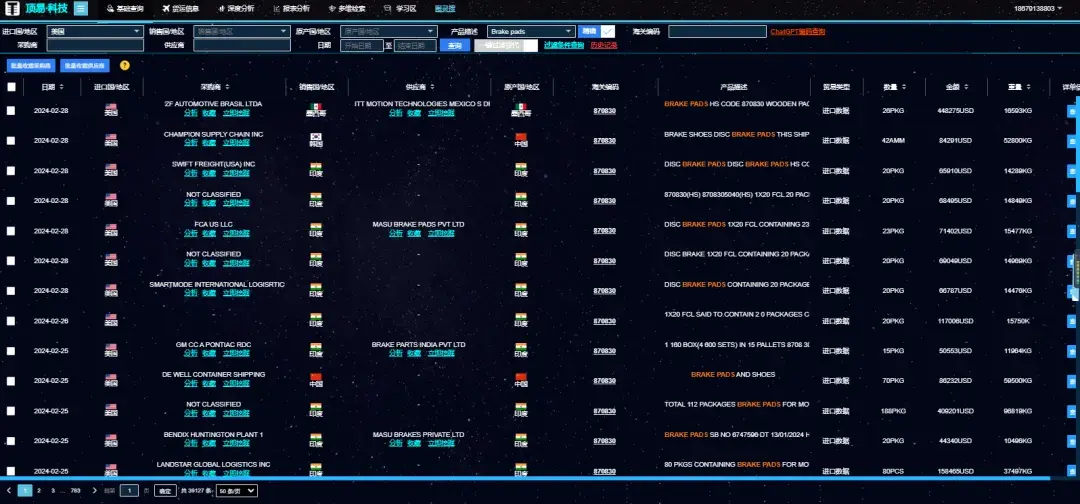Screen dimensions: 1080x504
Task: Click the 批量收藏供应商 button
Action: [85, 65]
